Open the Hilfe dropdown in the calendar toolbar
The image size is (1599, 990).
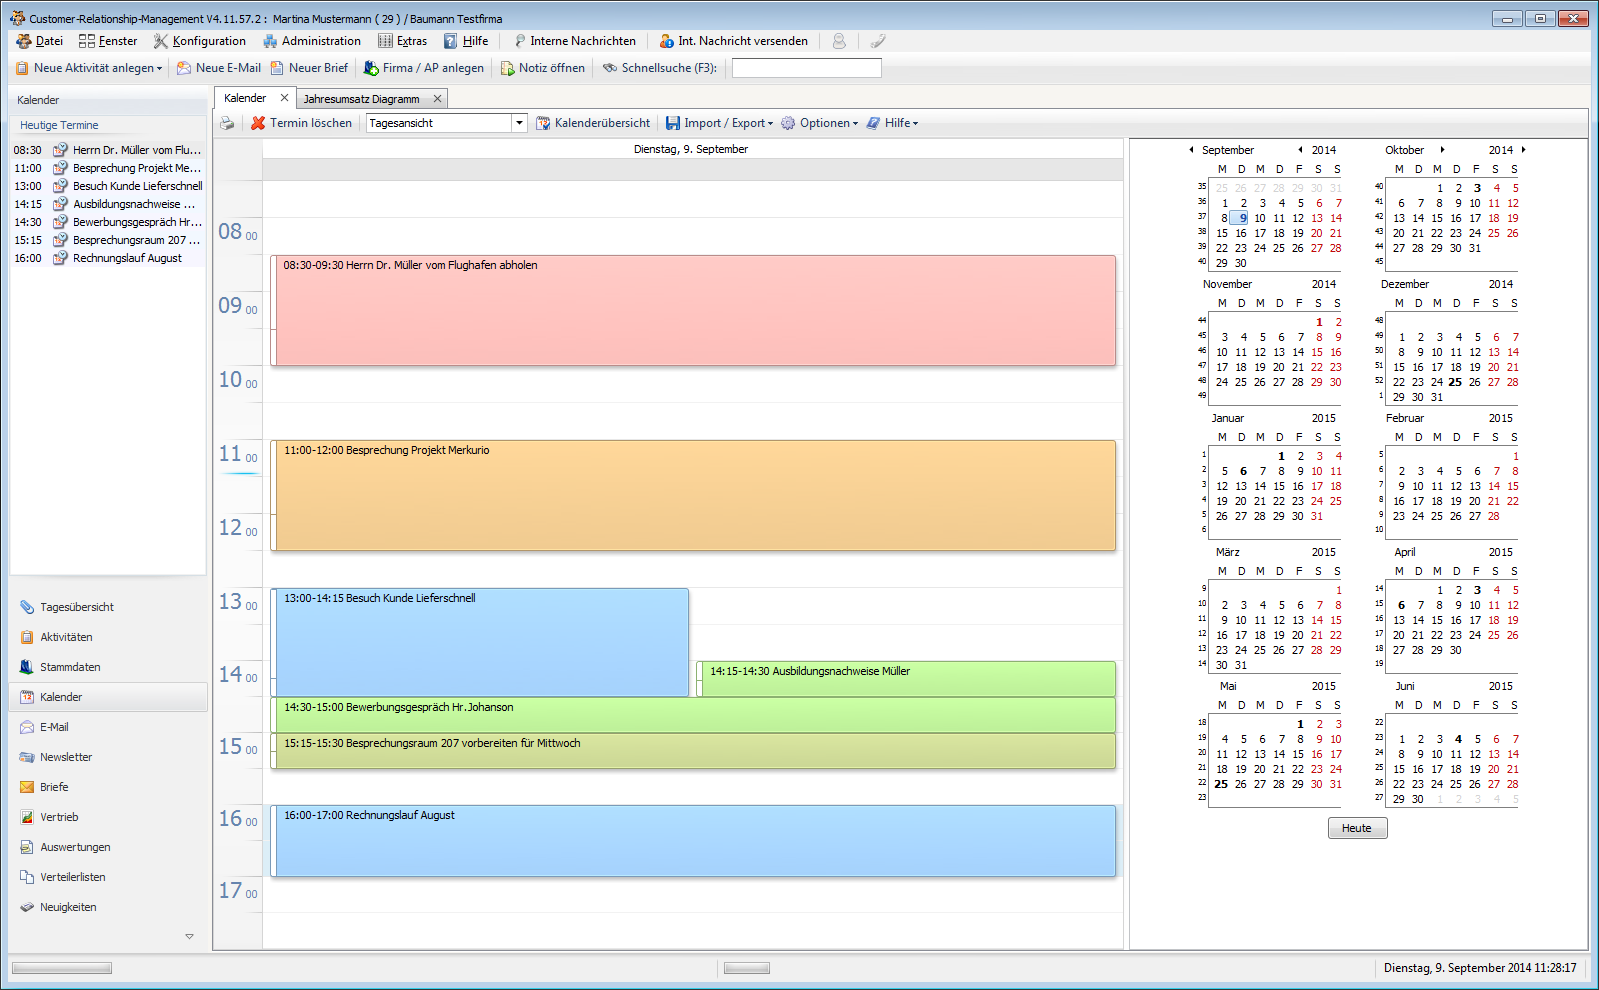coord(892,123)
